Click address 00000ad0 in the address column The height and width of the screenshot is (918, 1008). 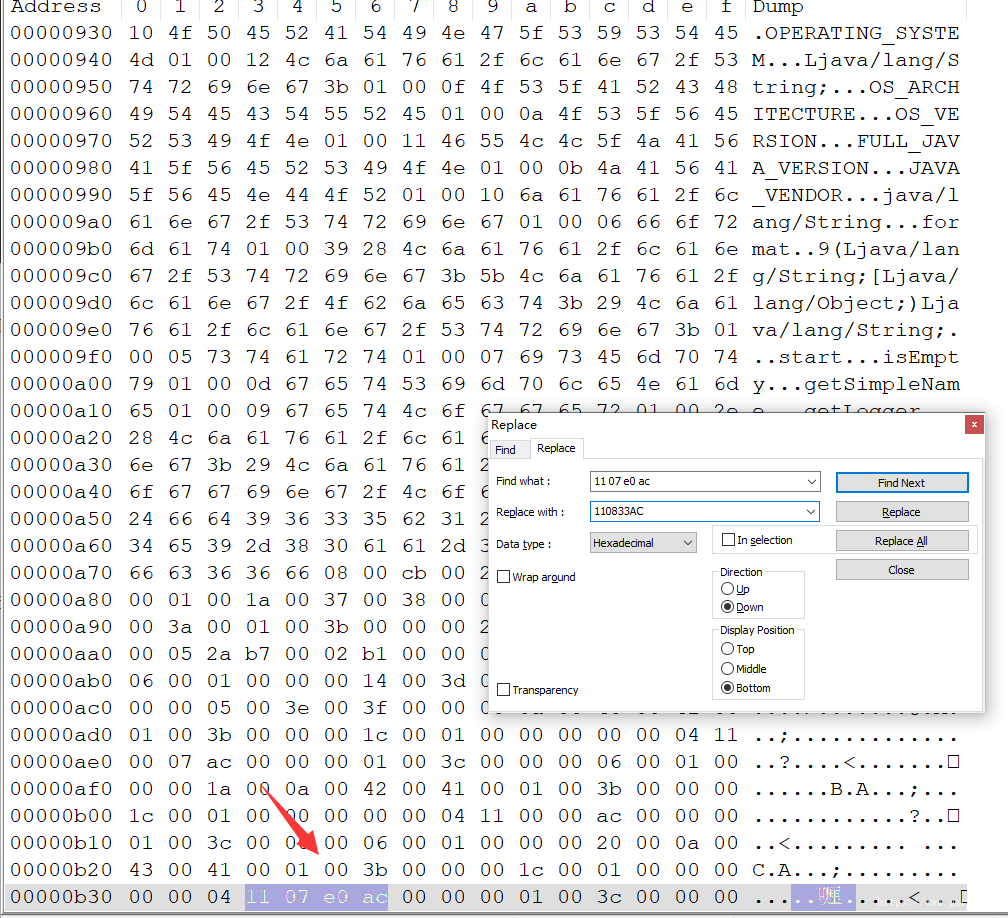[61, 735]
